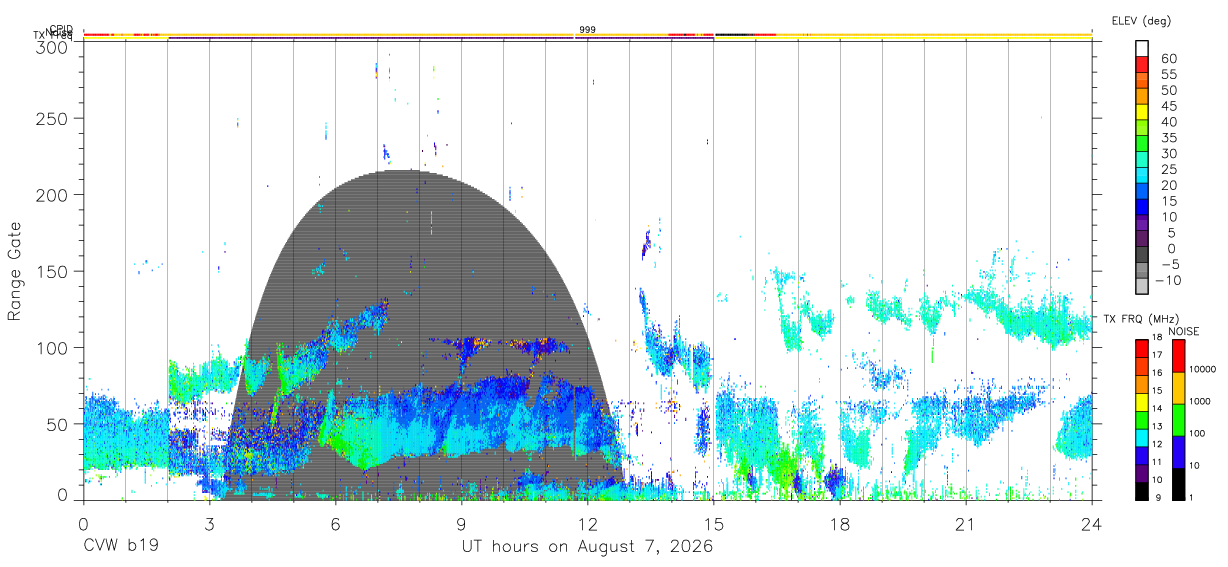
Task: Click the "CVW b19" radar beam label
Action: pos(120,547)
